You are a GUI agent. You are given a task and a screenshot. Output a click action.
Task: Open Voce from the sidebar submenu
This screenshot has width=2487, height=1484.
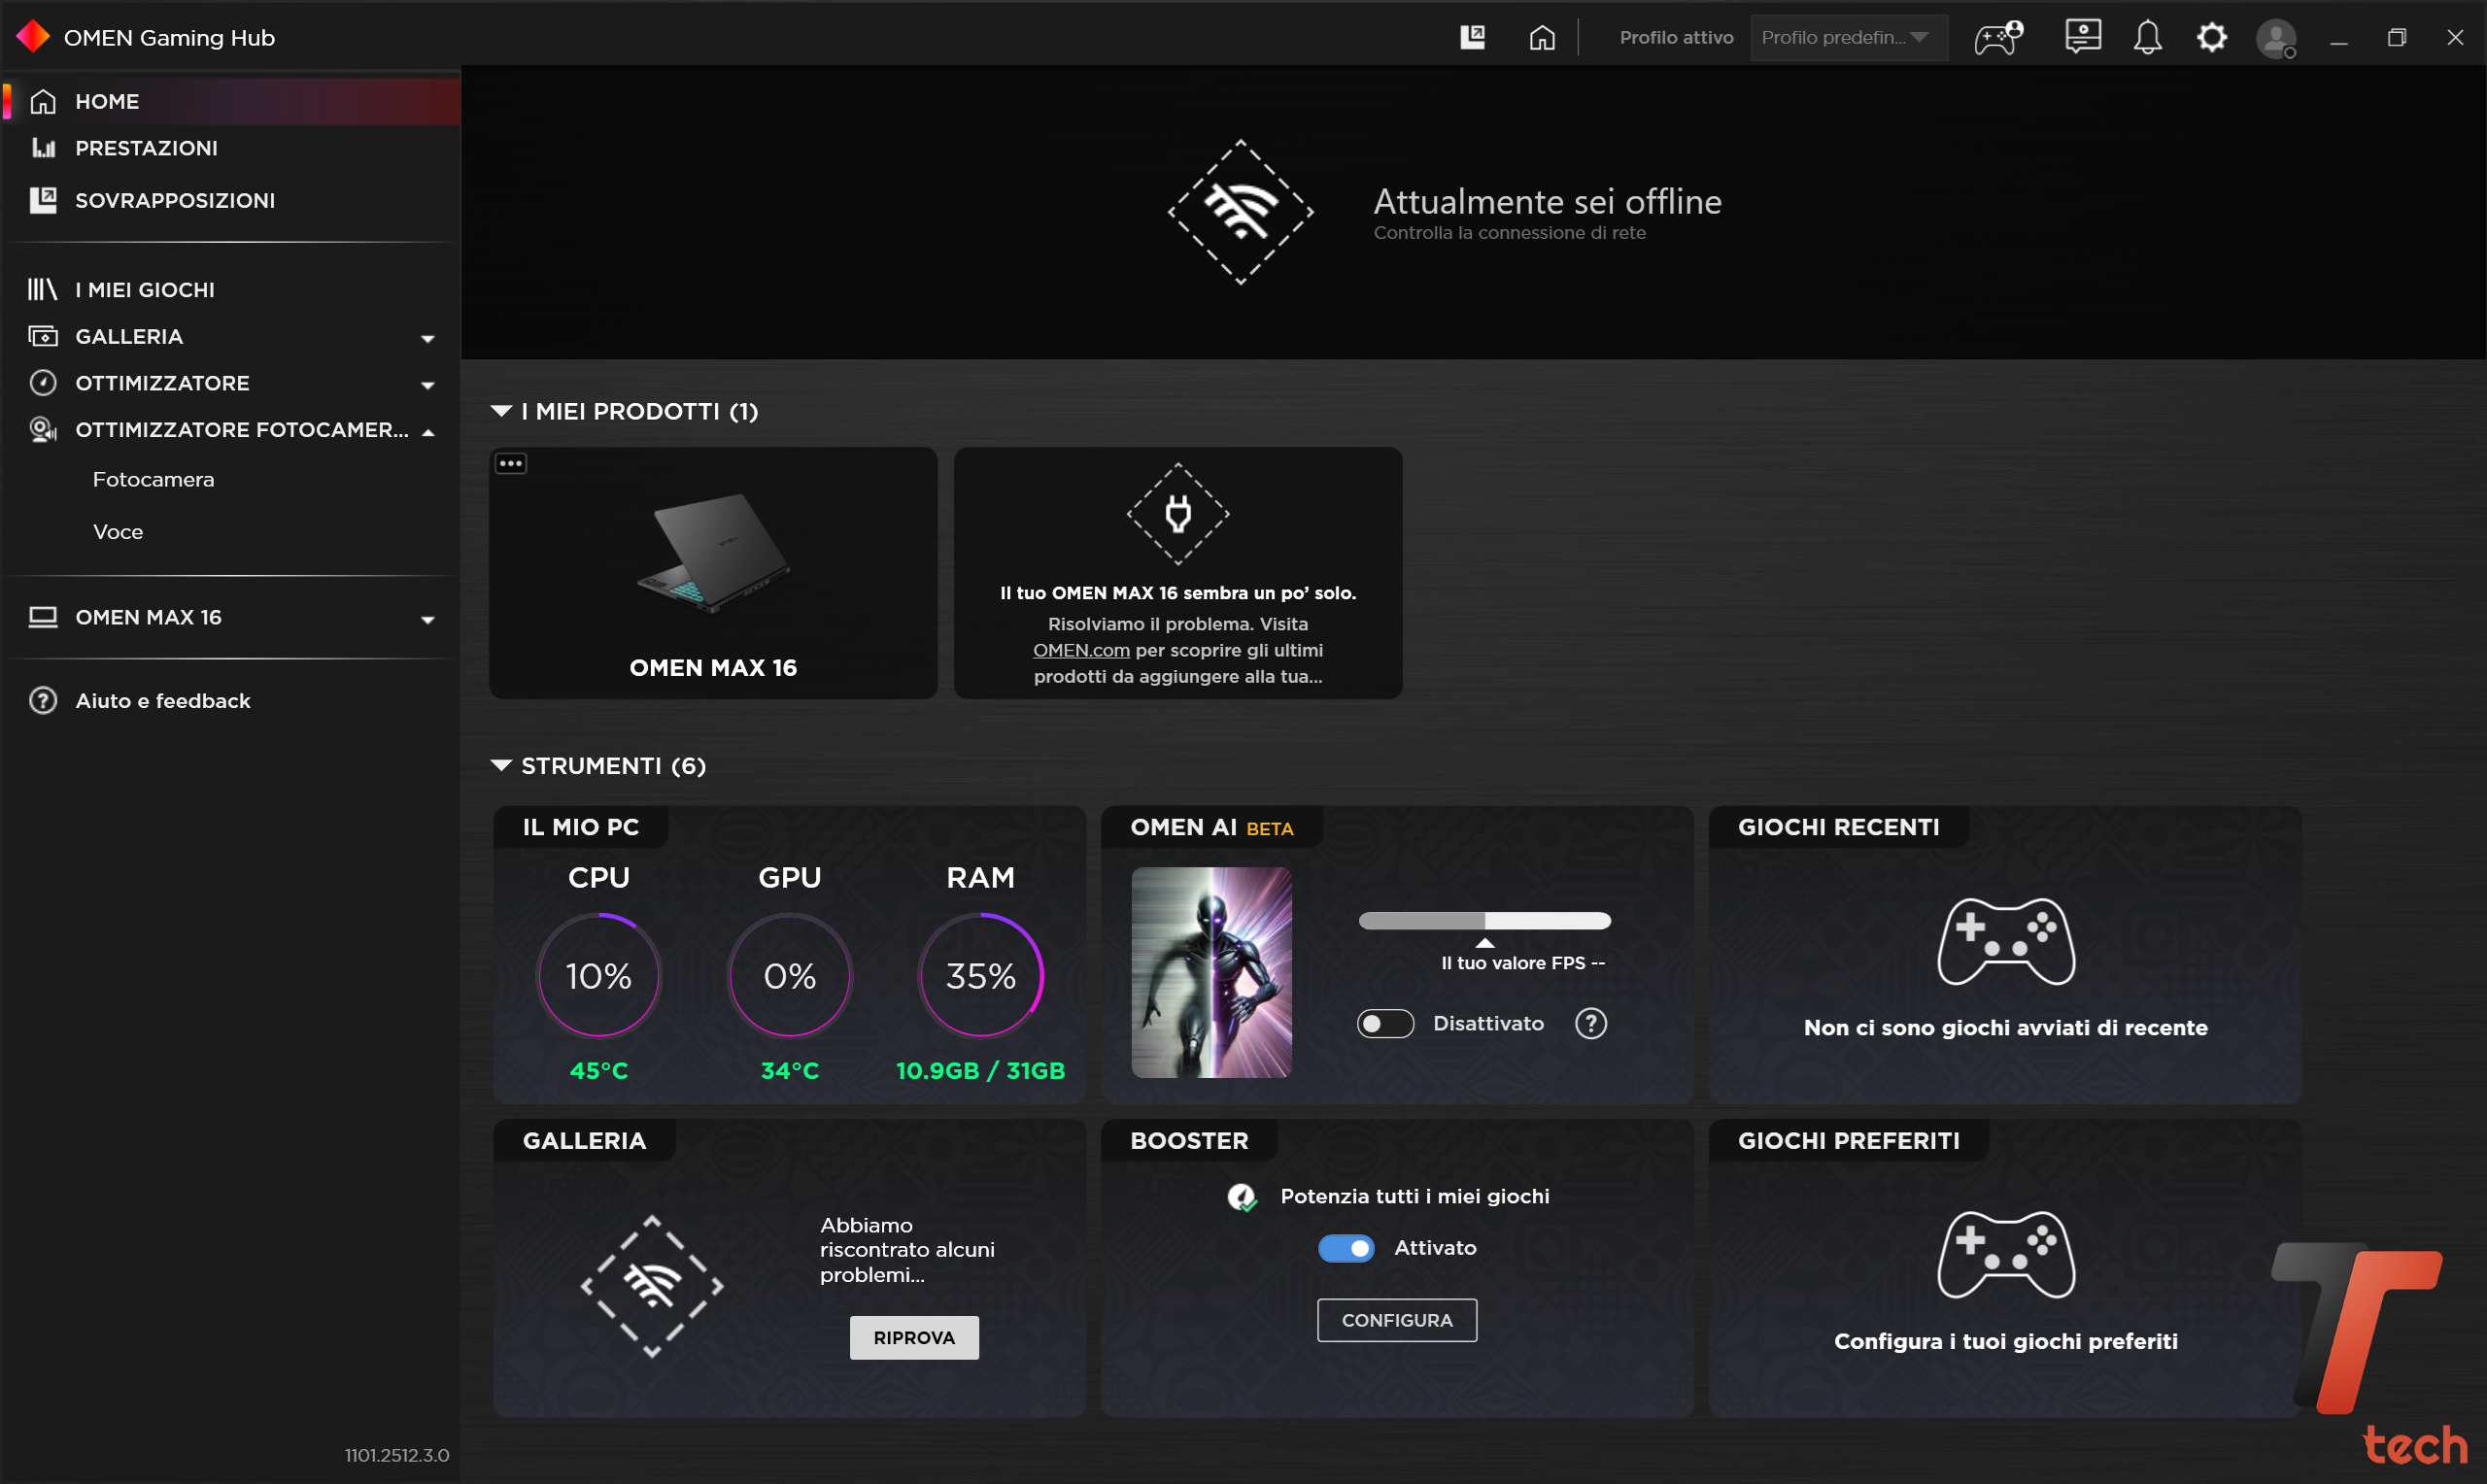click(x=118, y=531)
